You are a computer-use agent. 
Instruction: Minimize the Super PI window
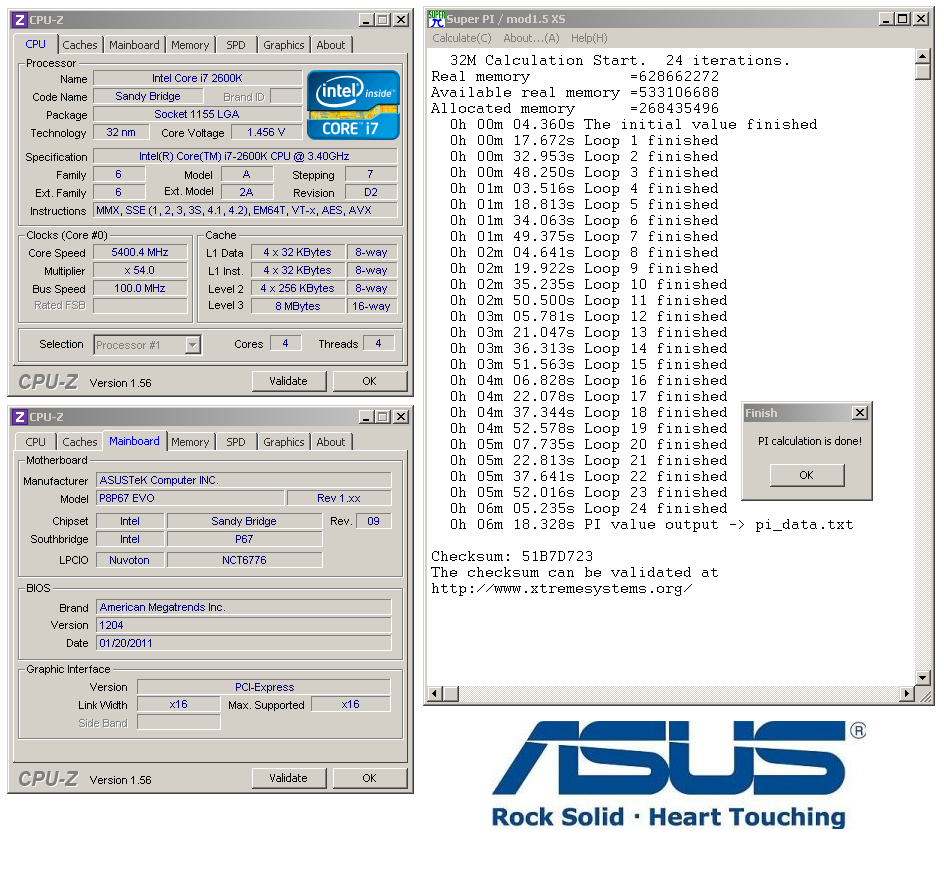886,19
